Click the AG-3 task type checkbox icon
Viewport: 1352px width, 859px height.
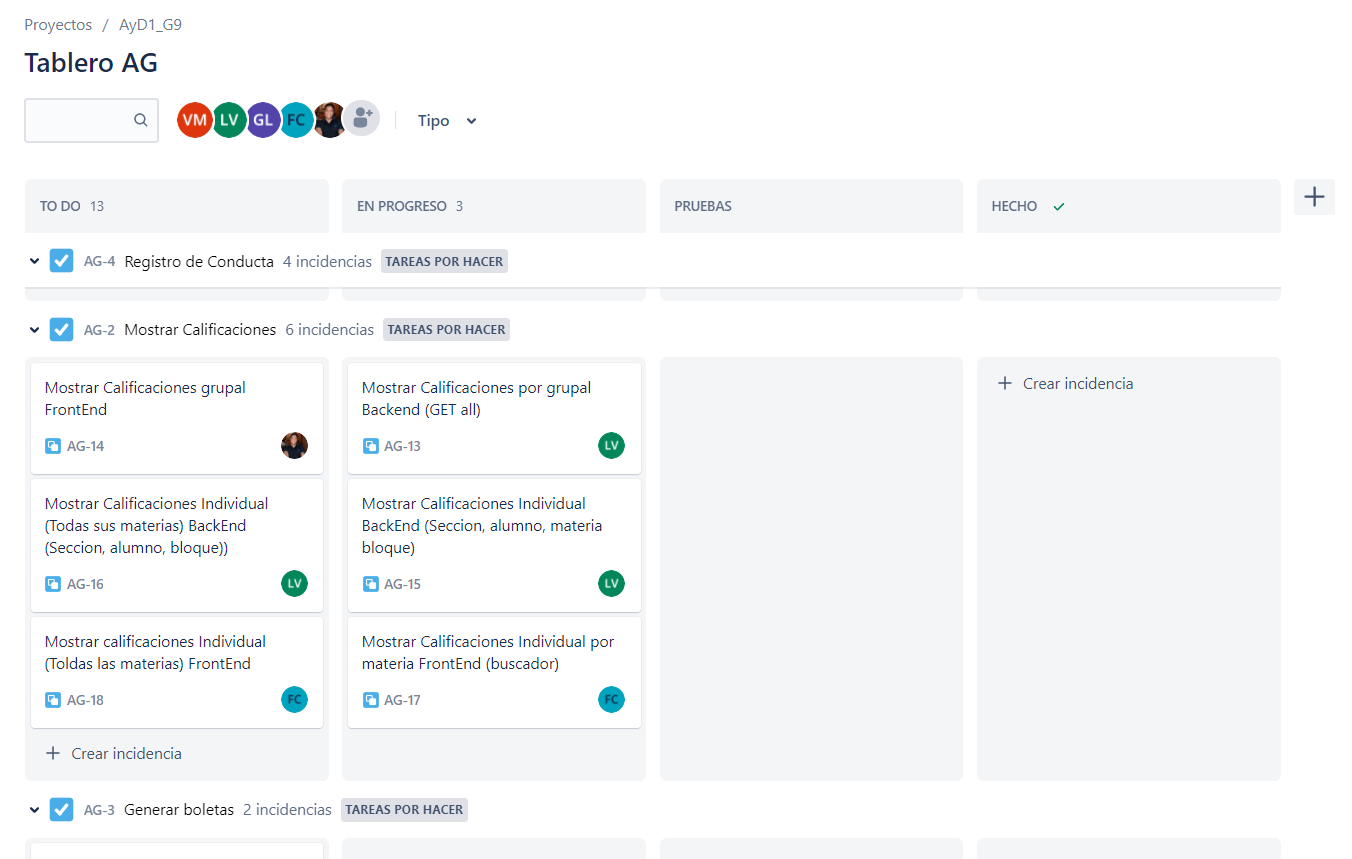coord(61,809)
